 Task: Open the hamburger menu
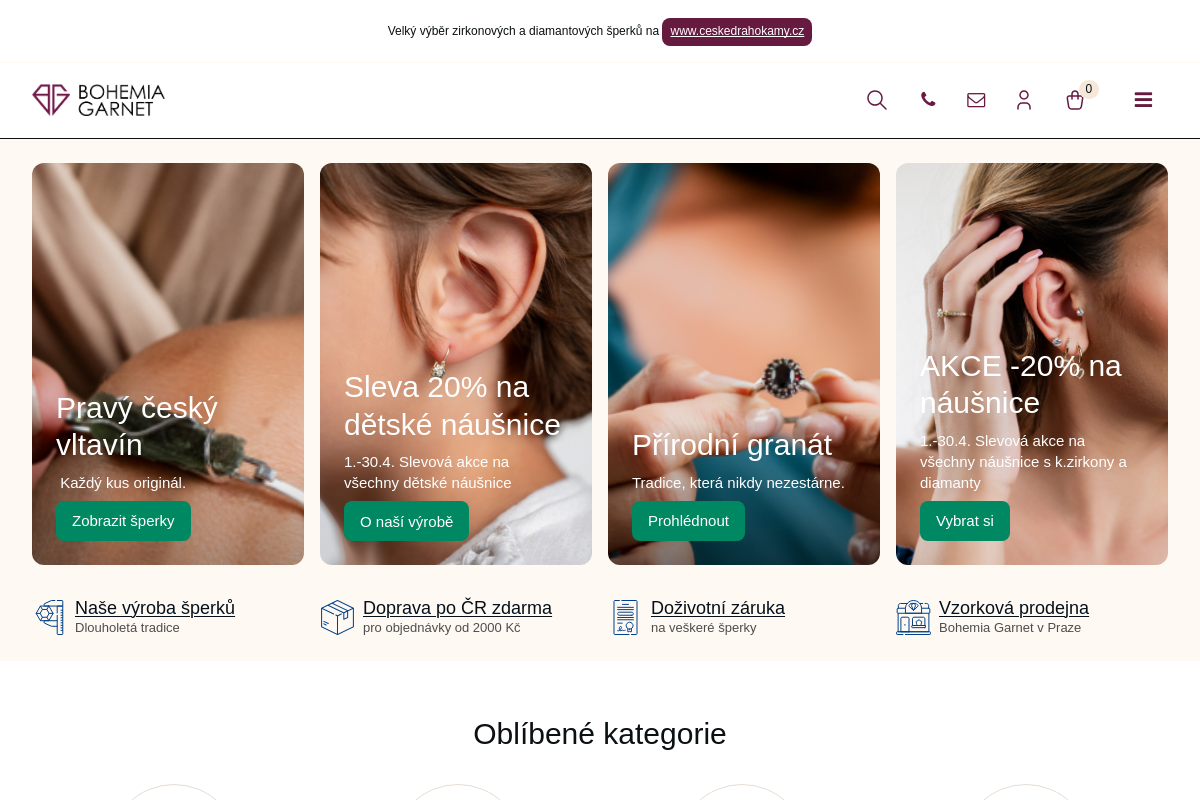point(1143,100)
